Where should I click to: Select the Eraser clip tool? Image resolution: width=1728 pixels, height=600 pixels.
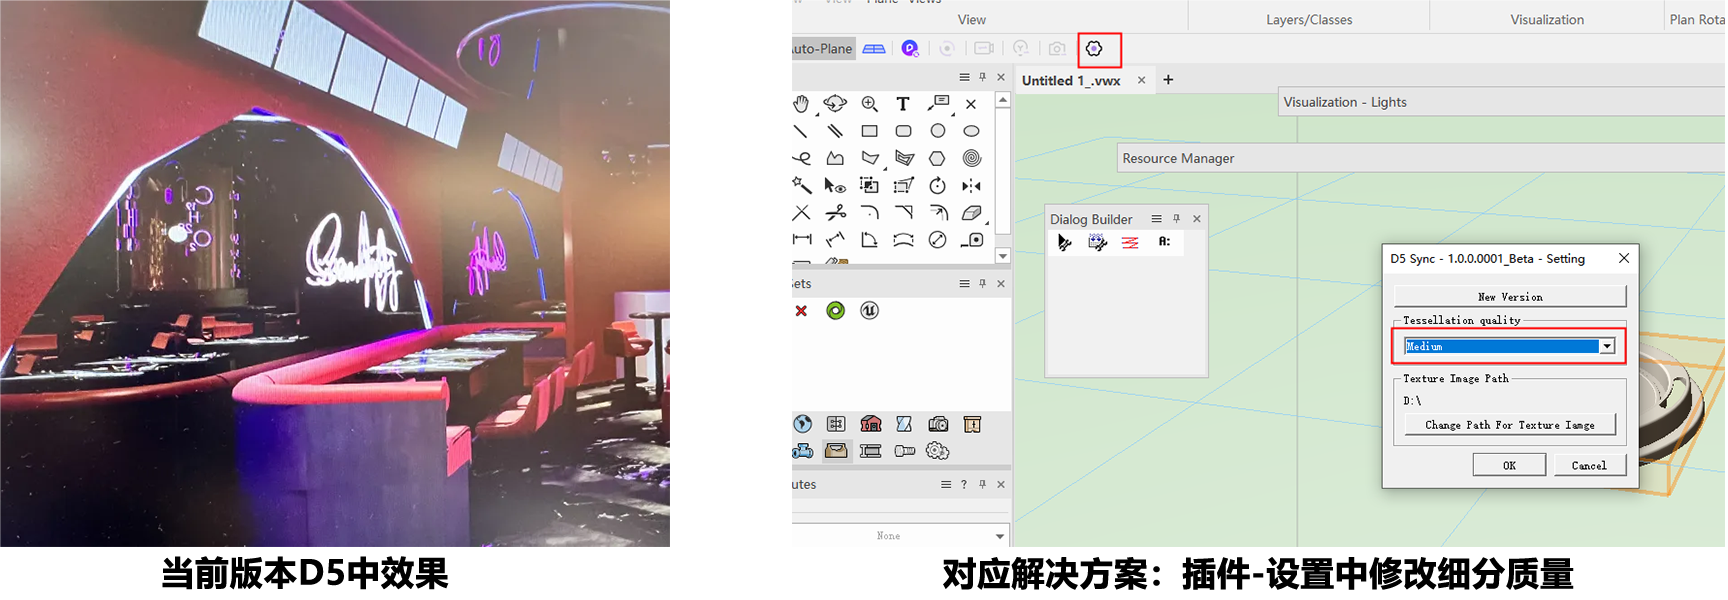tap(971, 212)
